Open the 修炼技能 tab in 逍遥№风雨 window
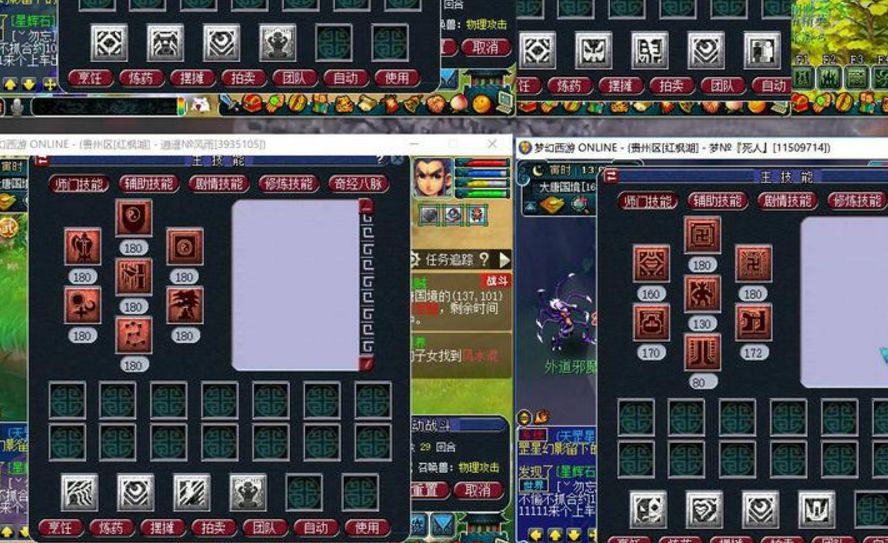The height and width of the screenshot is (543, 888). (288, 183)
